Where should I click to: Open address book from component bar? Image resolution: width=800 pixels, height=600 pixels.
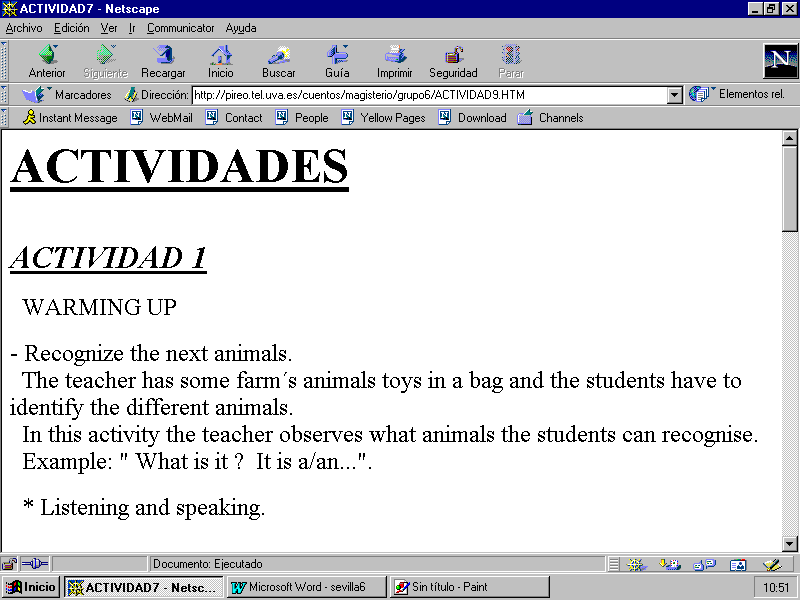[x=738, y=564]
